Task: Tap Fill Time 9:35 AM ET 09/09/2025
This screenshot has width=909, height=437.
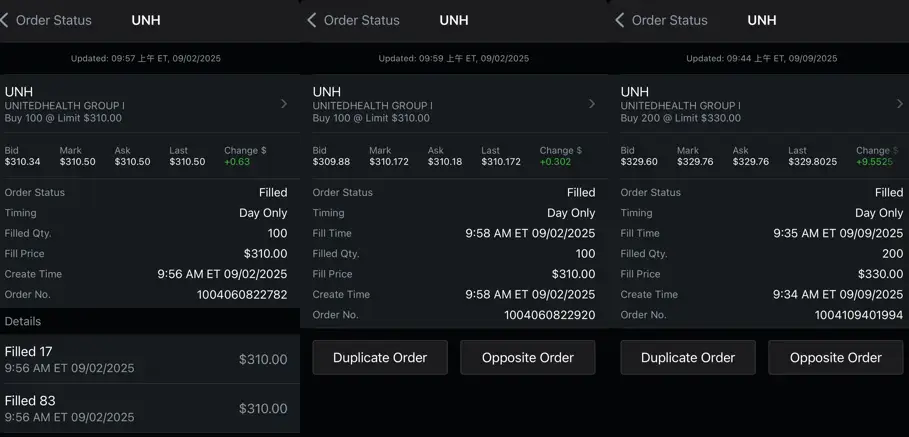Action: [838, 234]
